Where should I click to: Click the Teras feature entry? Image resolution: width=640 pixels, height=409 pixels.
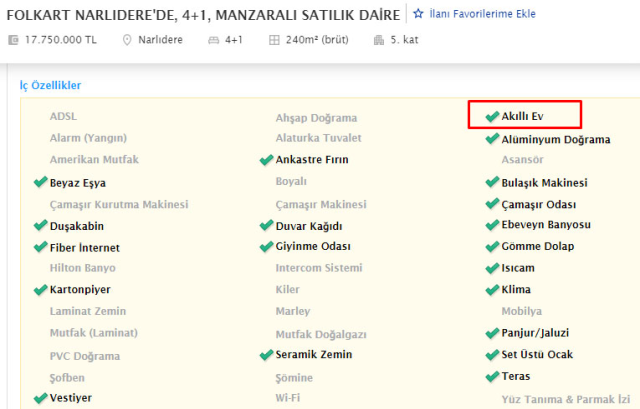point(516,377)
